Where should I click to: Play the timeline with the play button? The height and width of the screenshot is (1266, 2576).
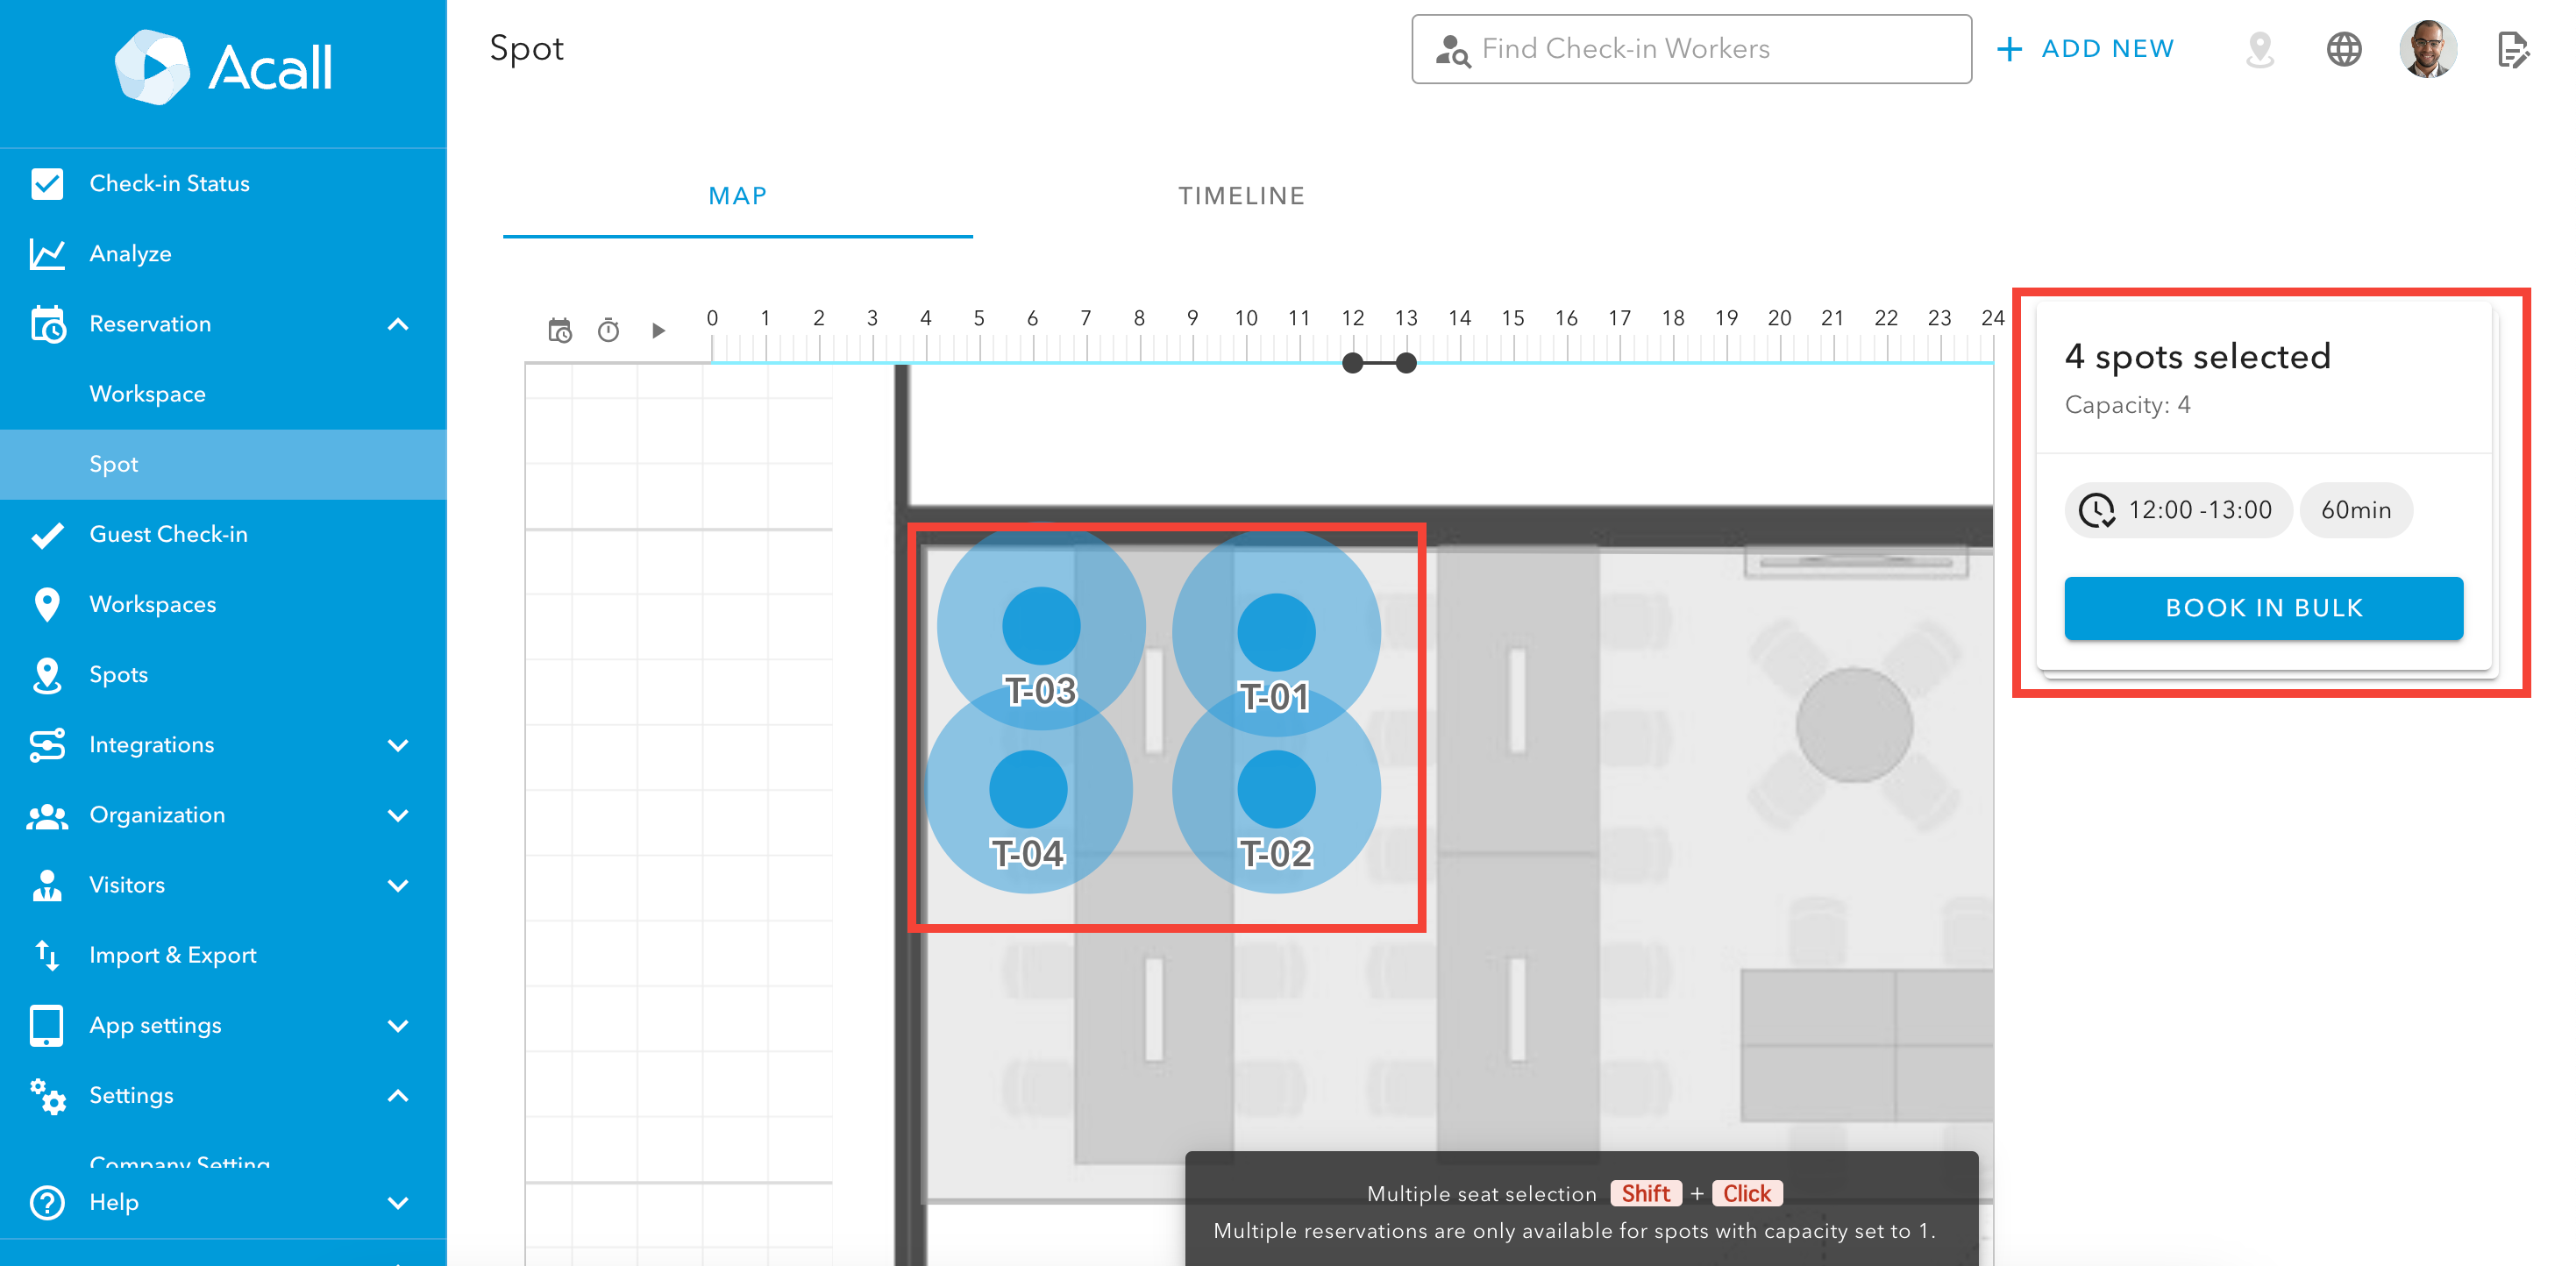(x=658, y=330)
